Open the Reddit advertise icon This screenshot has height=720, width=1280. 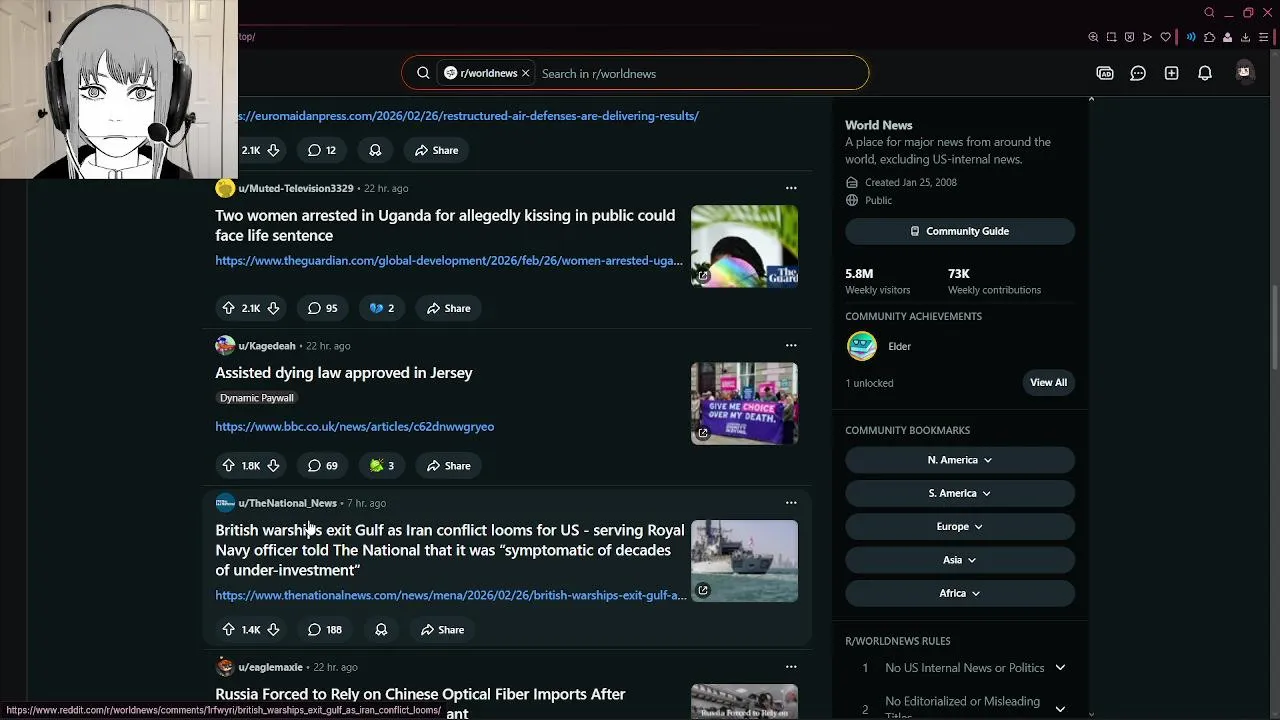point(1105,73)
